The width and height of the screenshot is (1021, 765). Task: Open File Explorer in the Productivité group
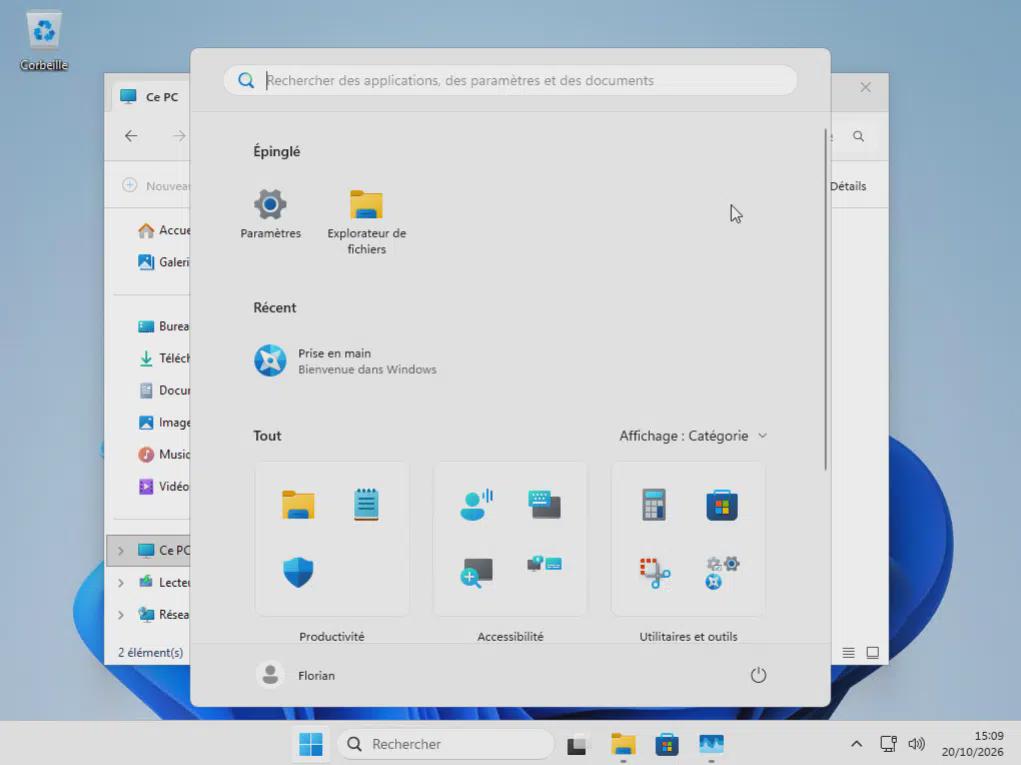298,505
